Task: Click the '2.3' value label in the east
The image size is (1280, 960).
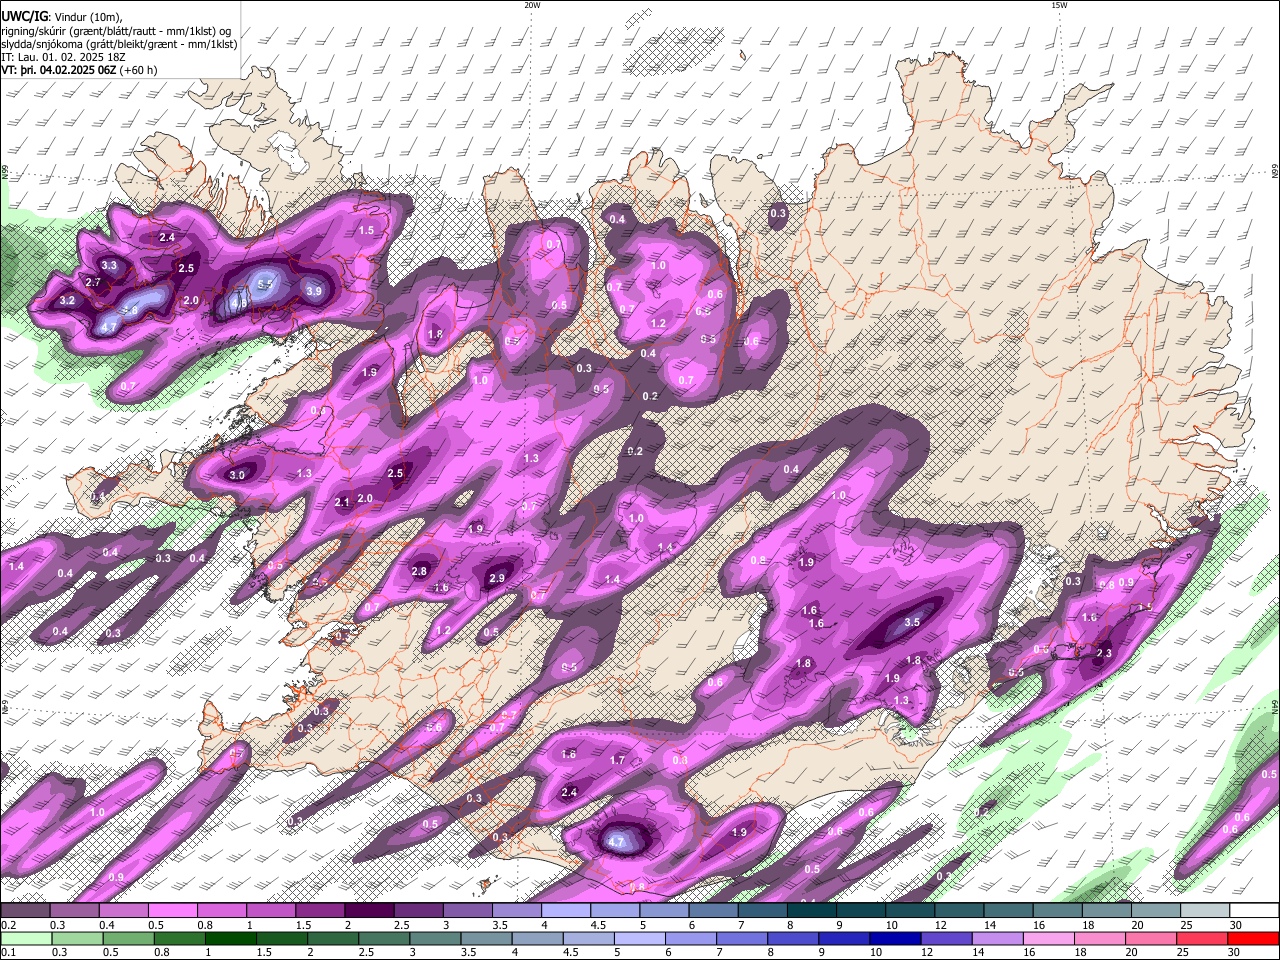Action: click(1104, 653)
